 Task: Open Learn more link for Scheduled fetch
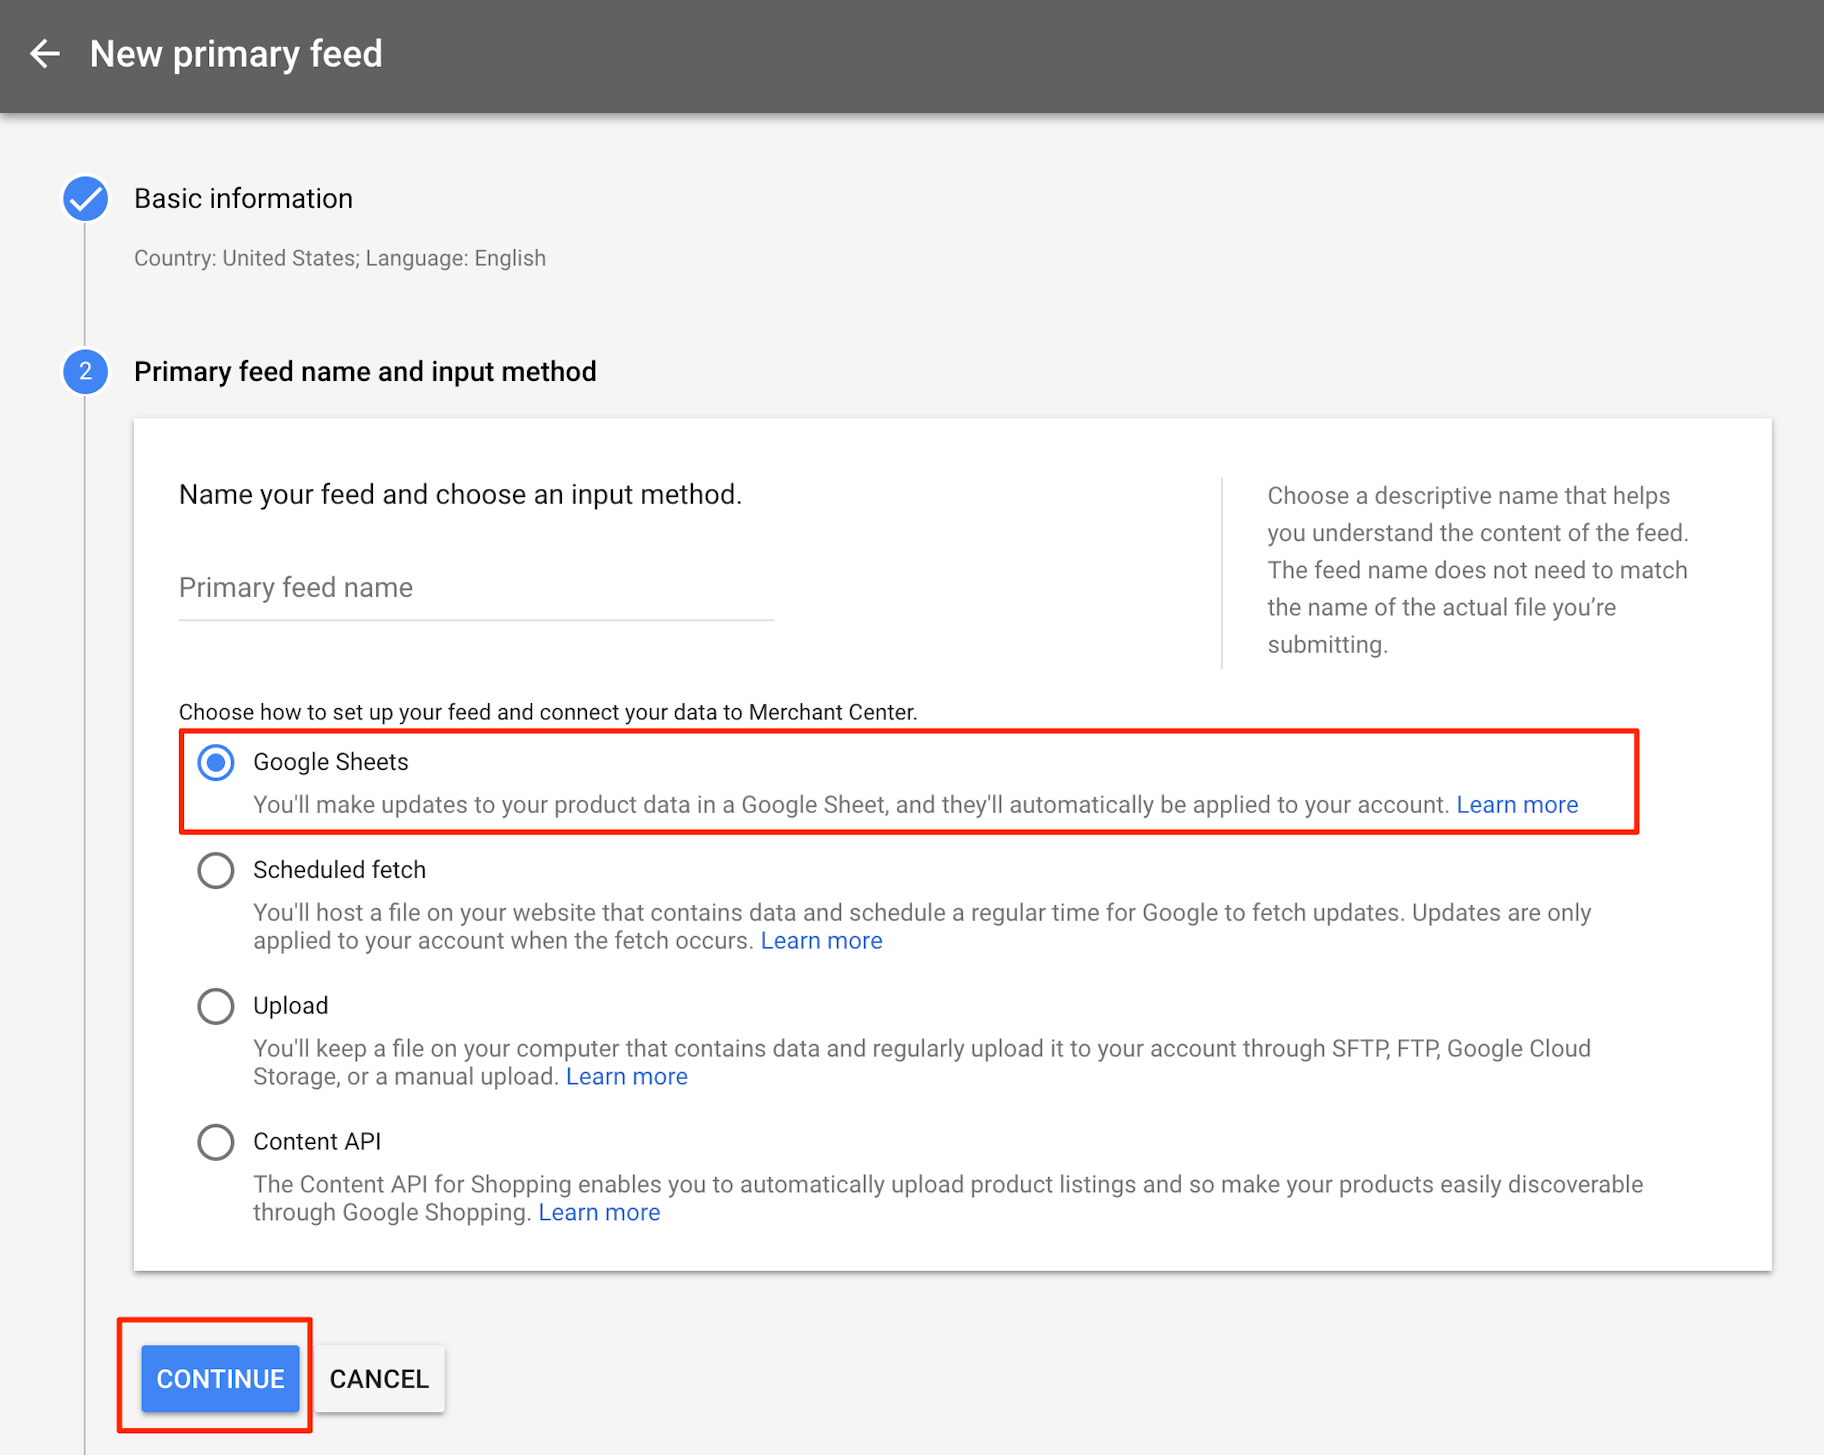pos(821,941)
